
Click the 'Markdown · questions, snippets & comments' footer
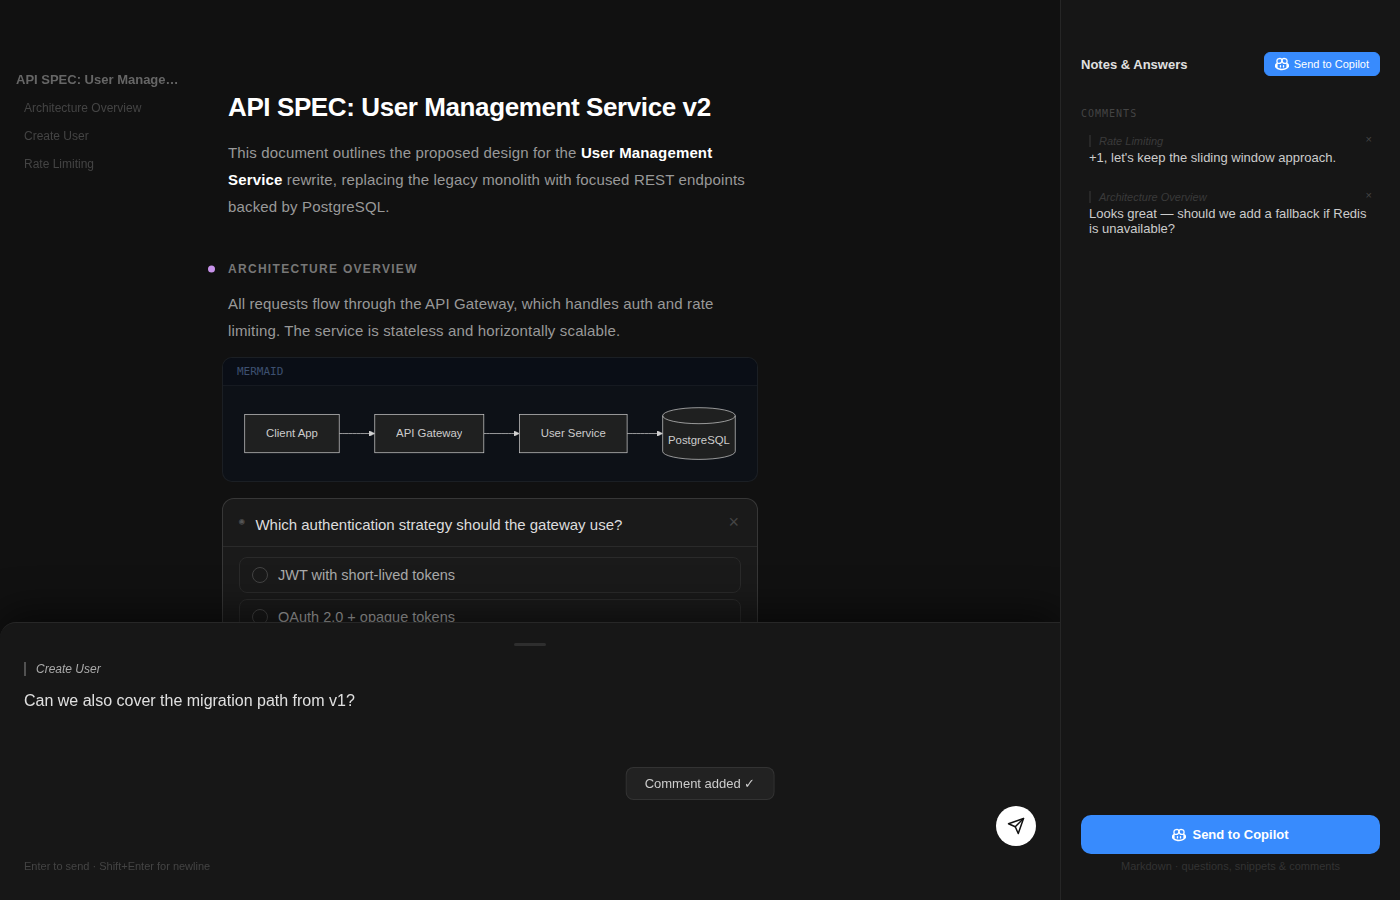[1230, 866]
